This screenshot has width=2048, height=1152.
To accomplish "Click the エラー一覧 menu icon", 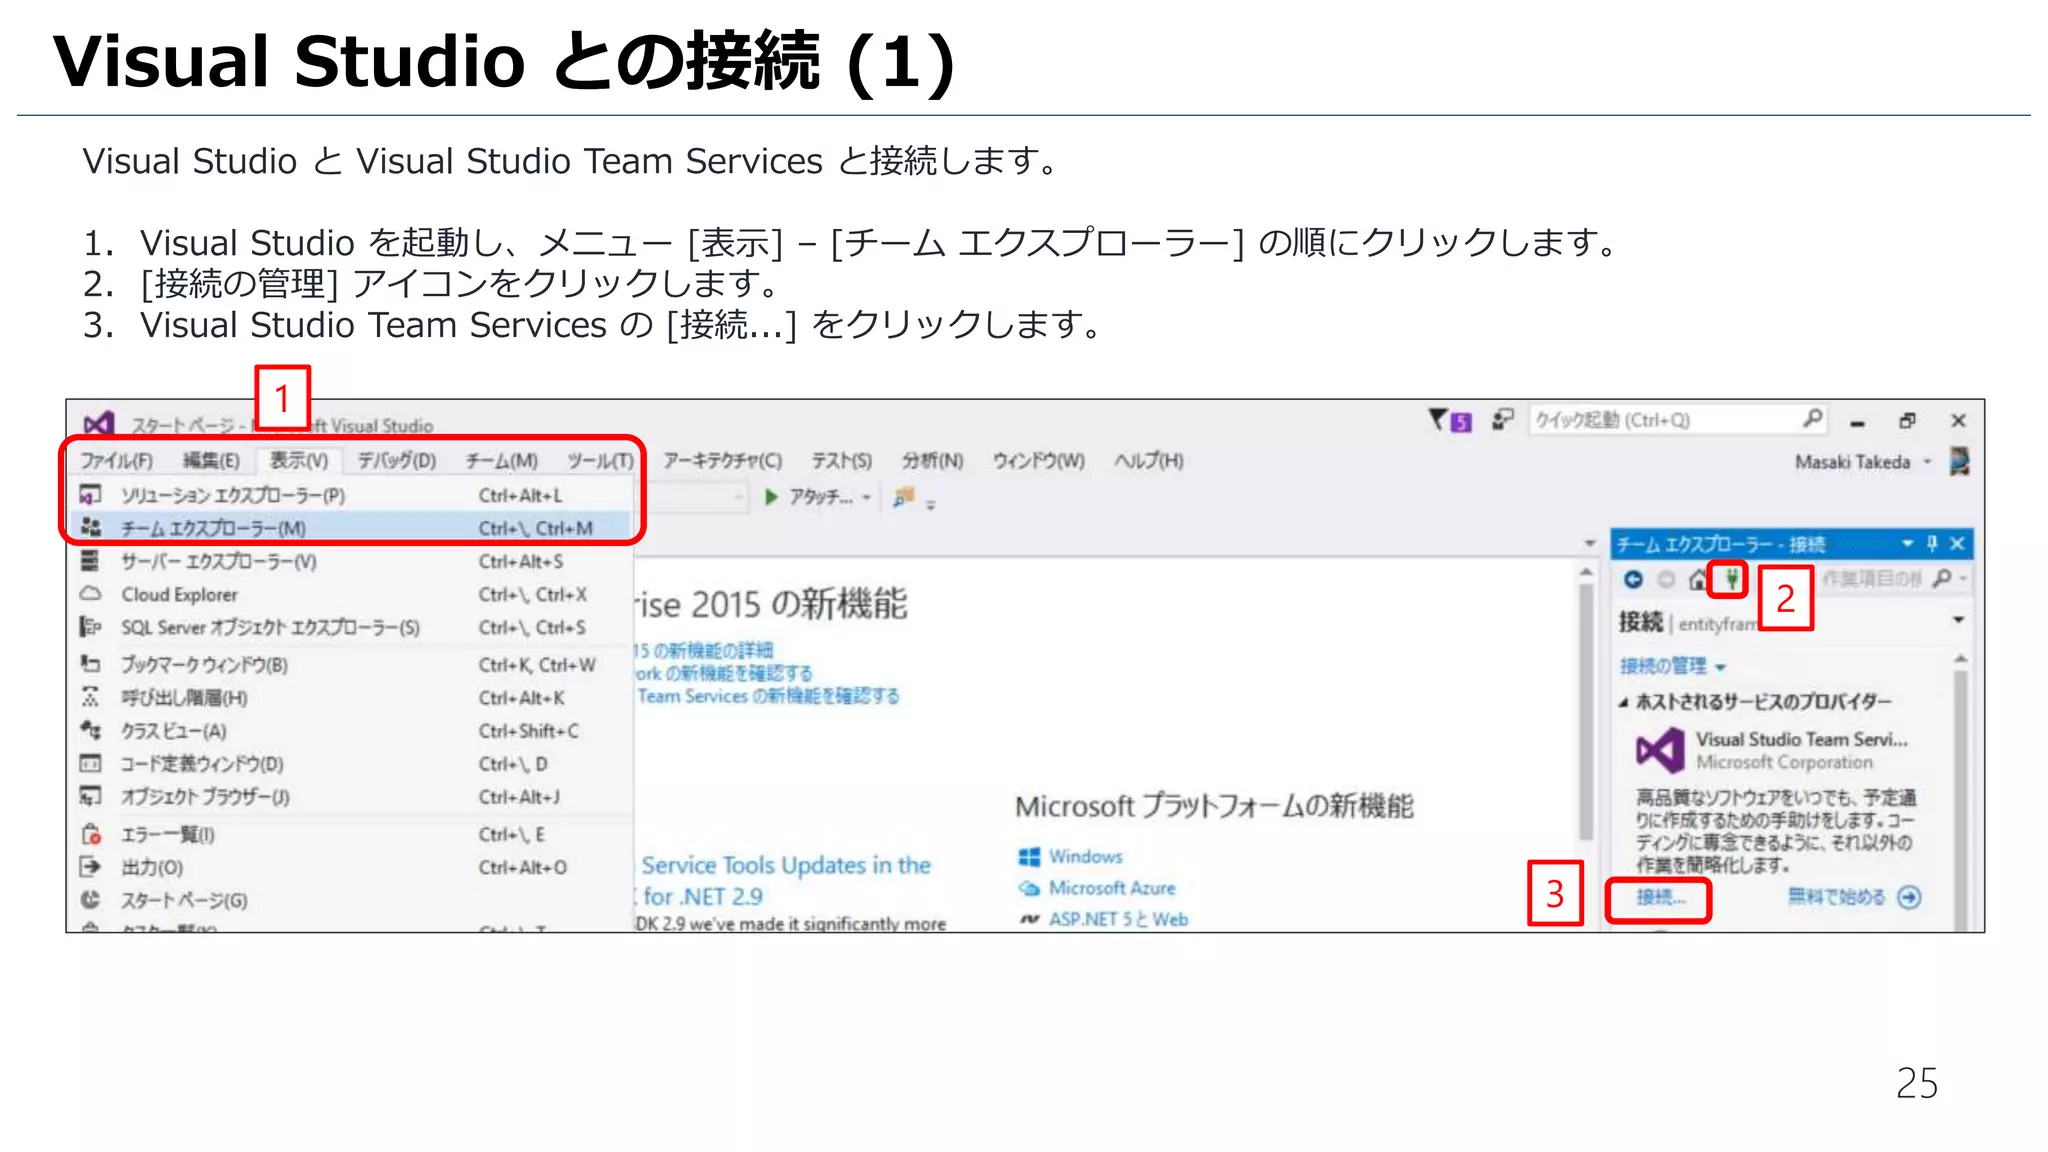I will [90, 834].
